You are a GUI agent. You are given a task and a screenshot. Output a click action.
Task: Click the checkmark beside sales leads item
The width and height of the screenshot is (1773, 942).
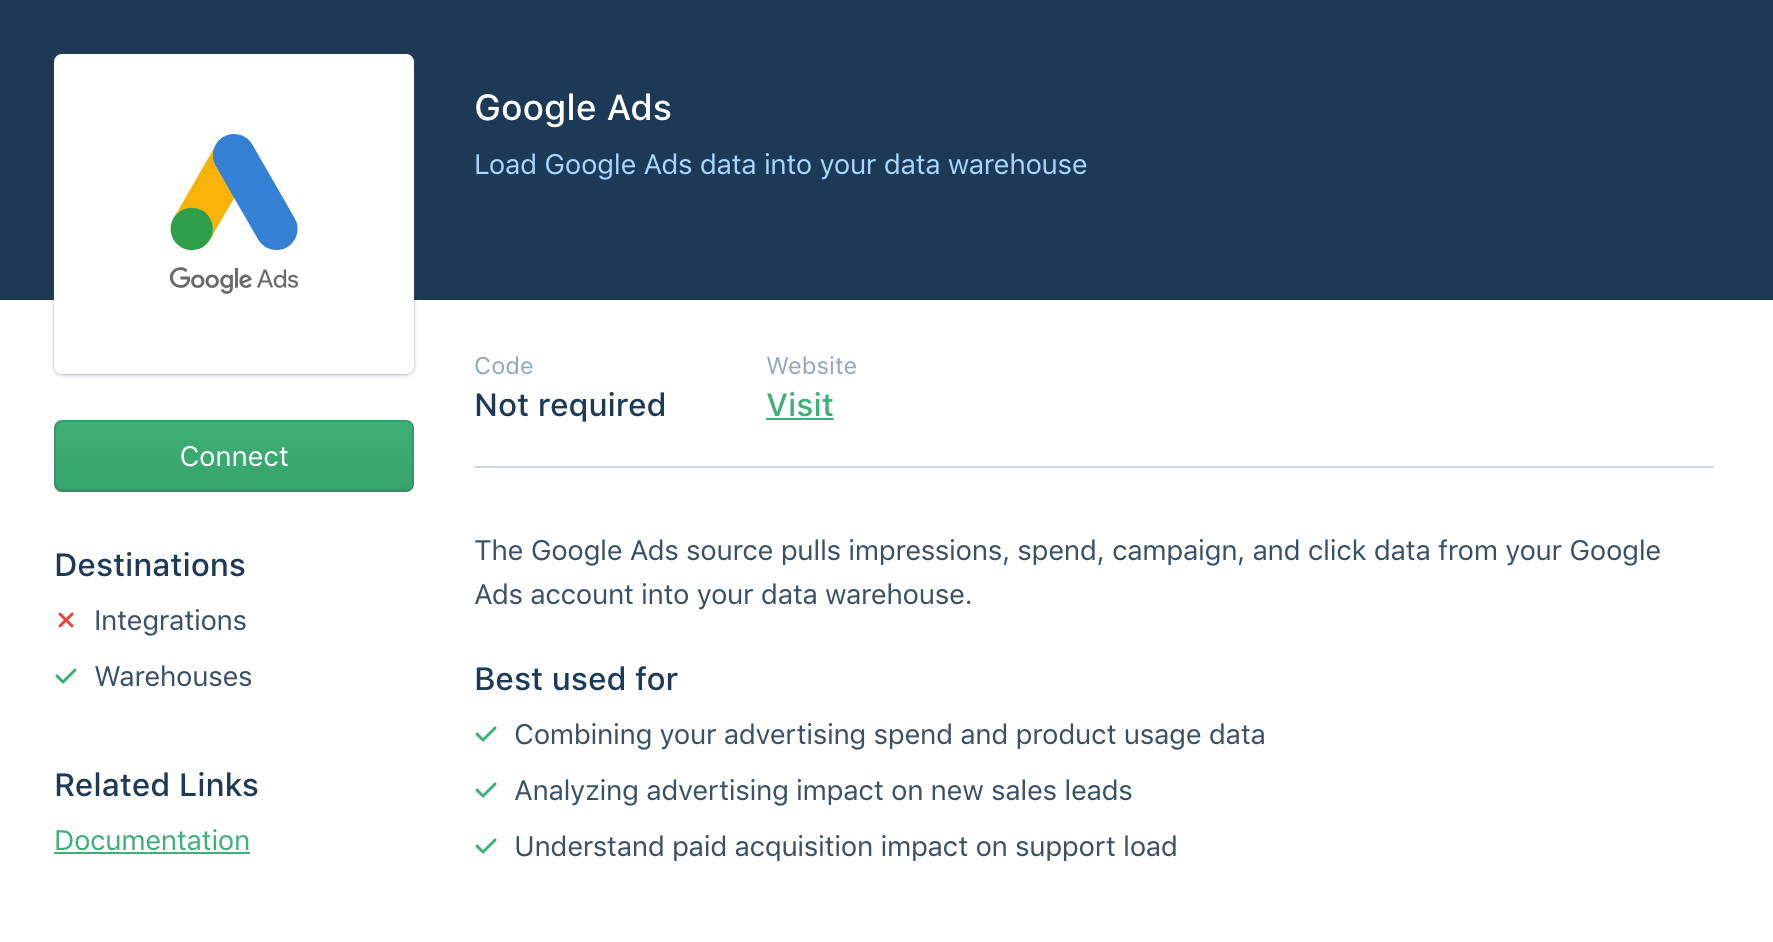486,790
